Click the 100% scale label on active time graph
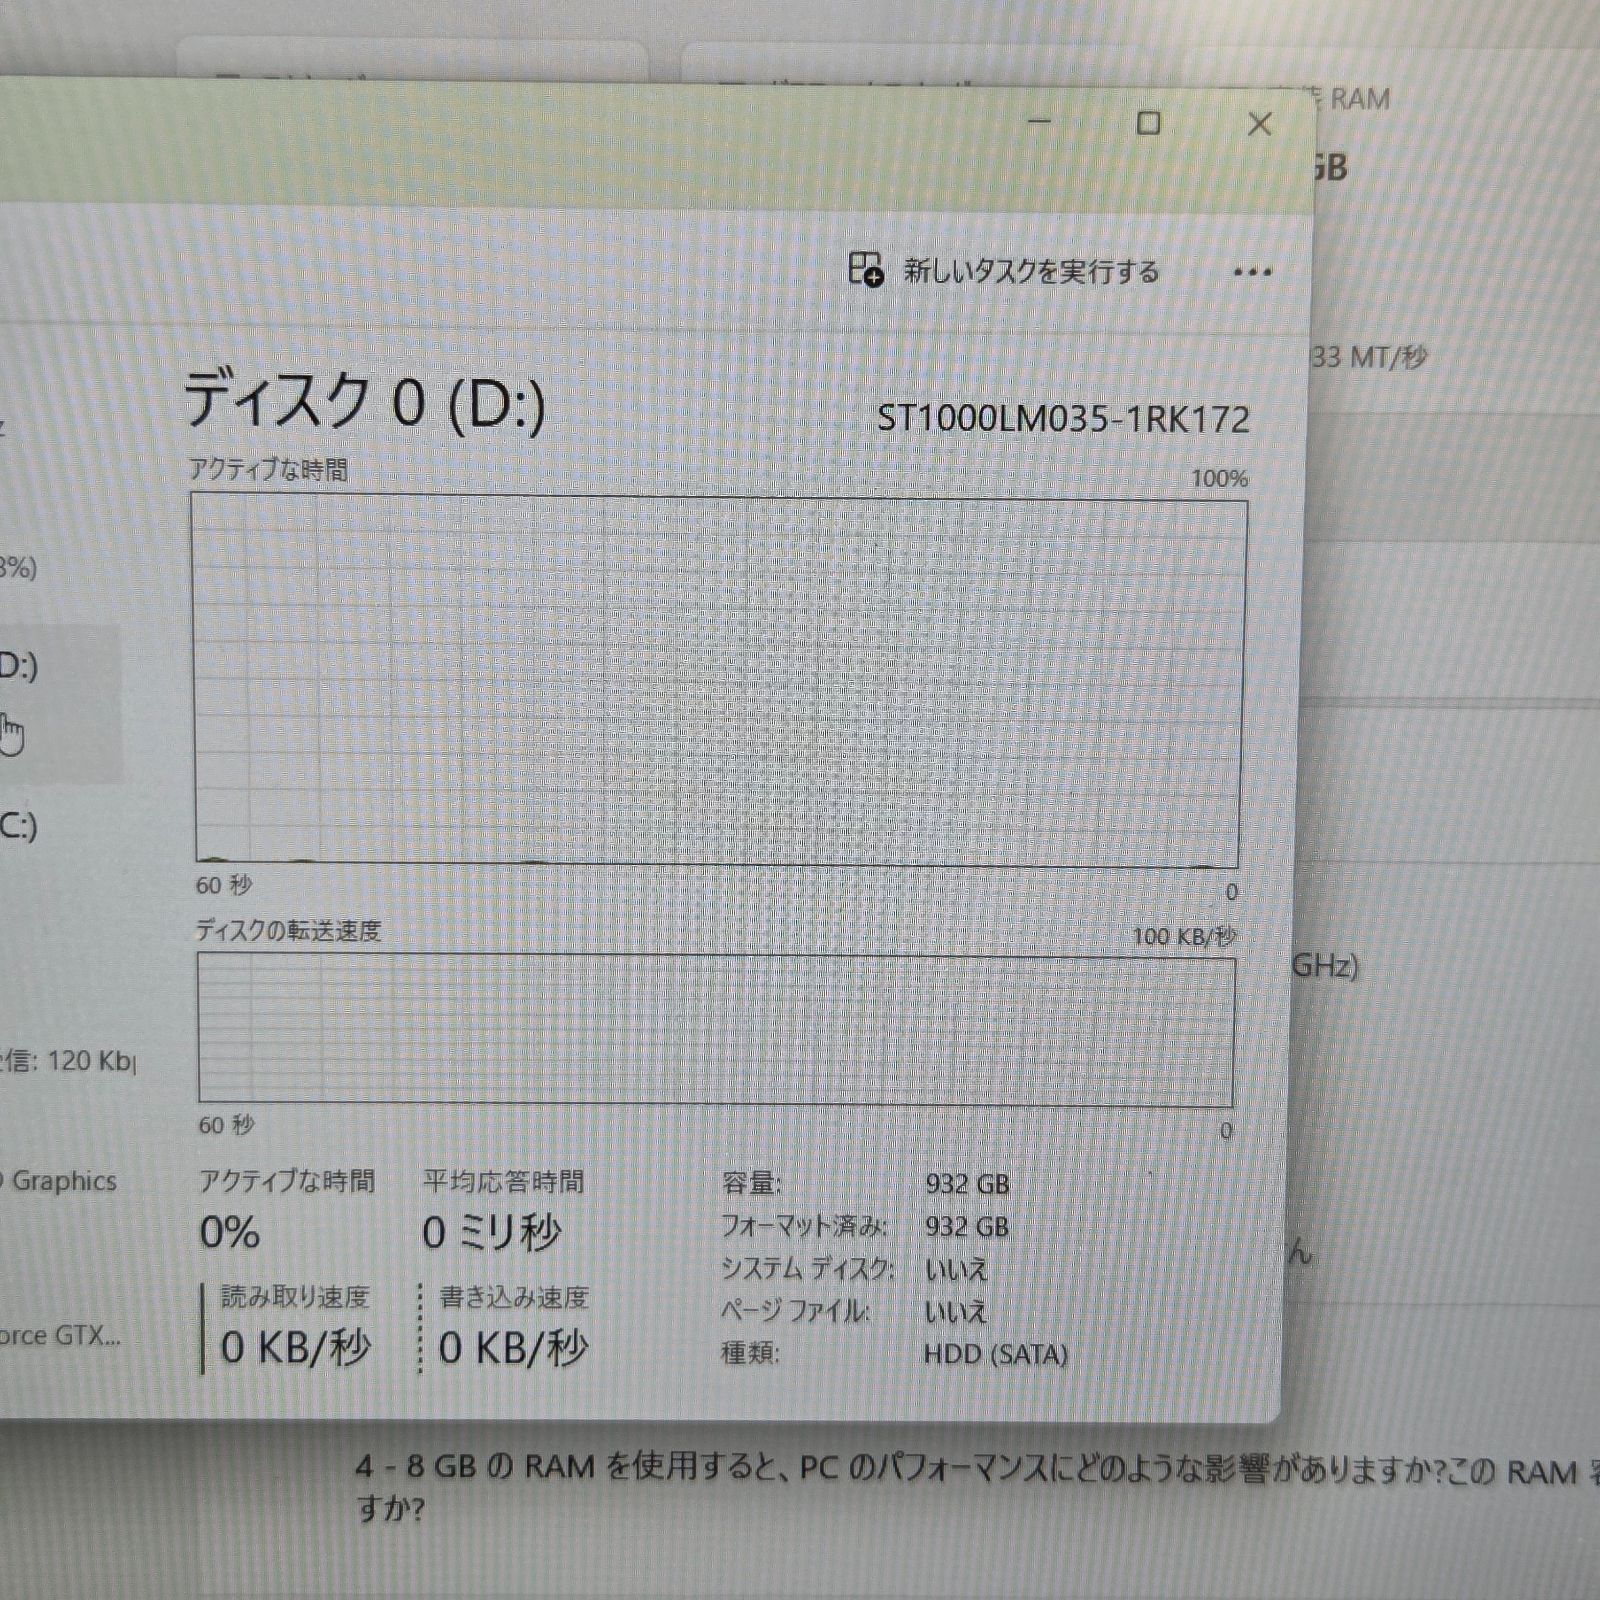 click(x=1219, y=479)
